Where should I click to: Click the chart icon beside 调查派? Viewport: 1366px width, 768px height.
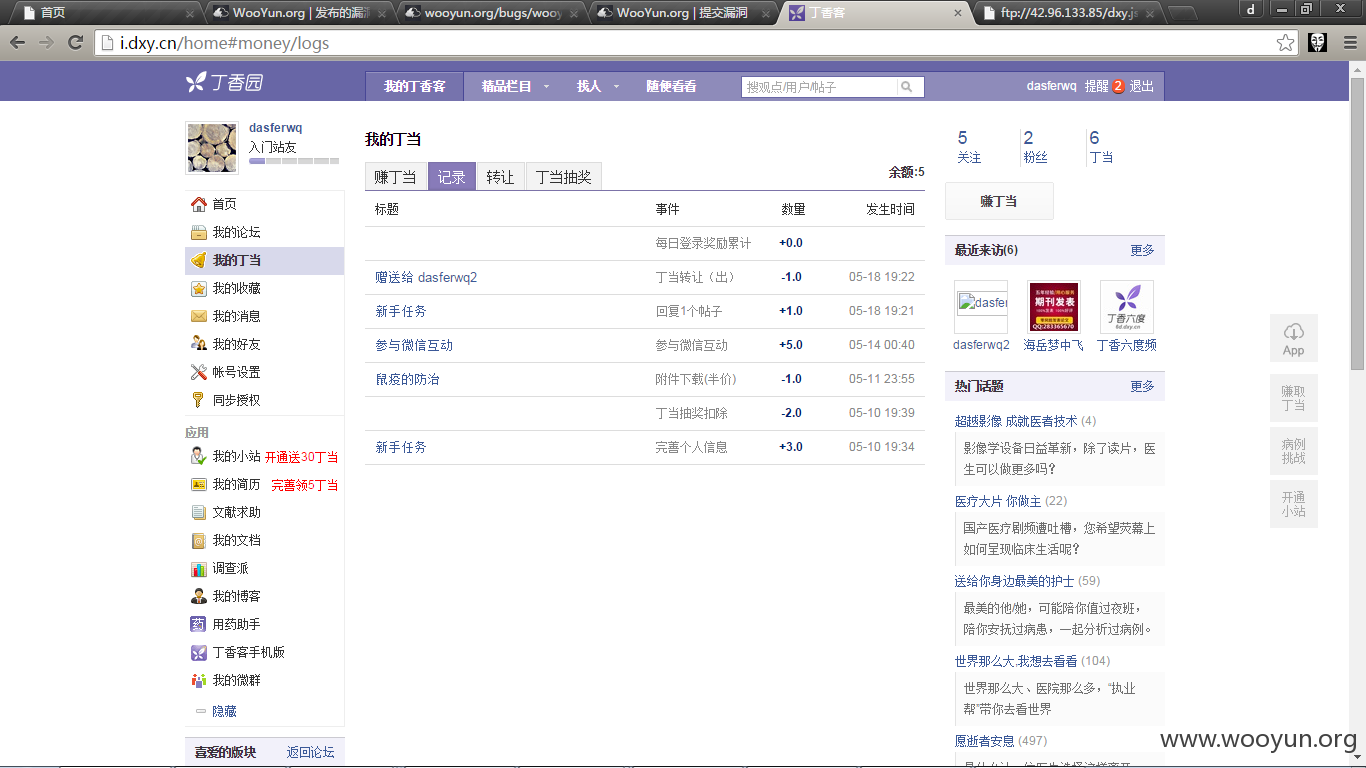(x=198, y=568)
